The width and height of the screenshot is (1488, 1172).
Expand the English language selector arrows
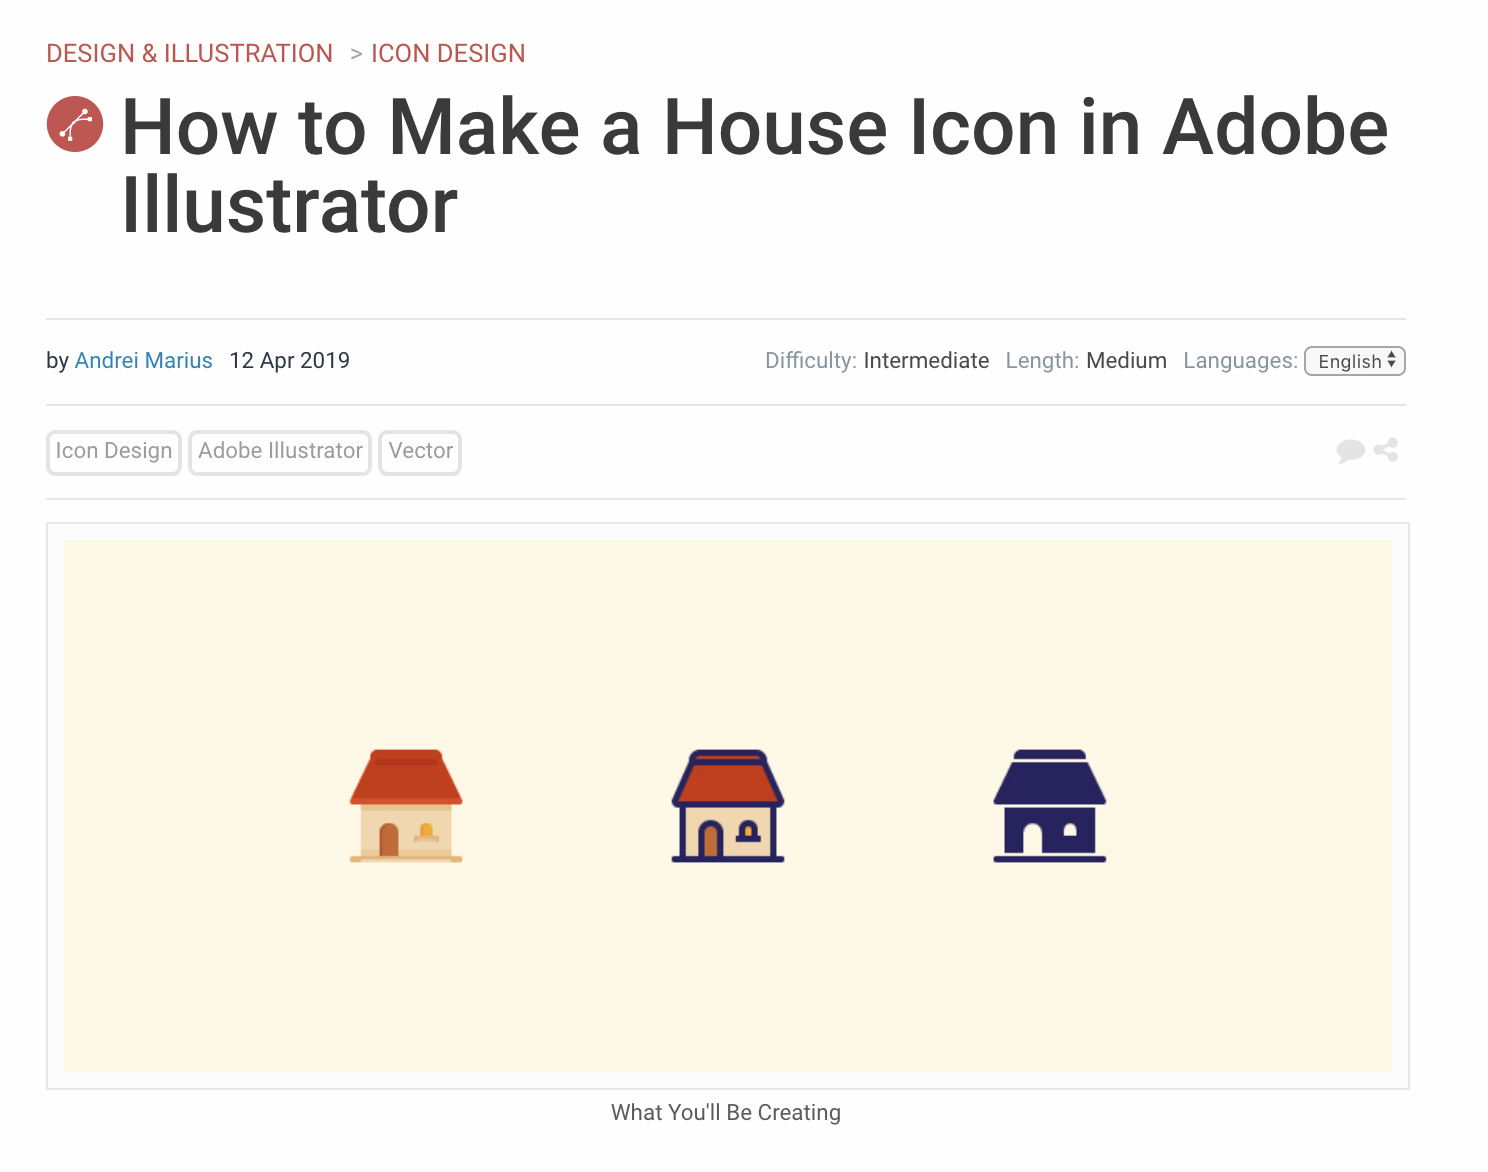(1392, 361)
